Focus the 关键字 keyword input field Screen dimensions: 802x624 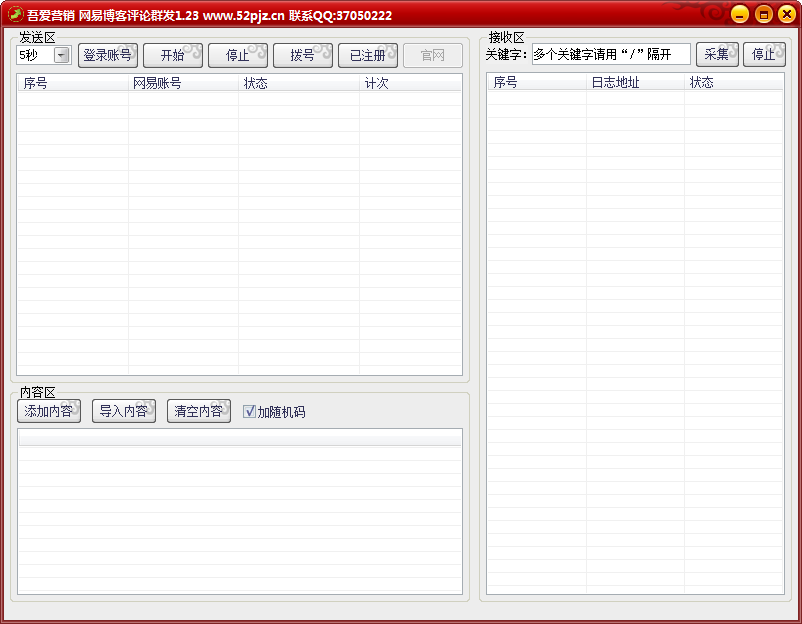coord(610,54)
